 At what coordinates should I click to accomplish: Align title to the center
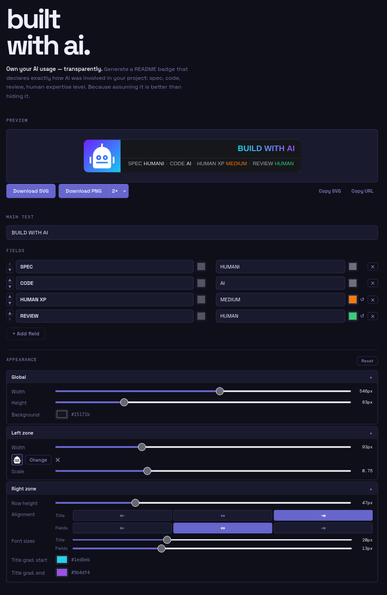(223, 515)
